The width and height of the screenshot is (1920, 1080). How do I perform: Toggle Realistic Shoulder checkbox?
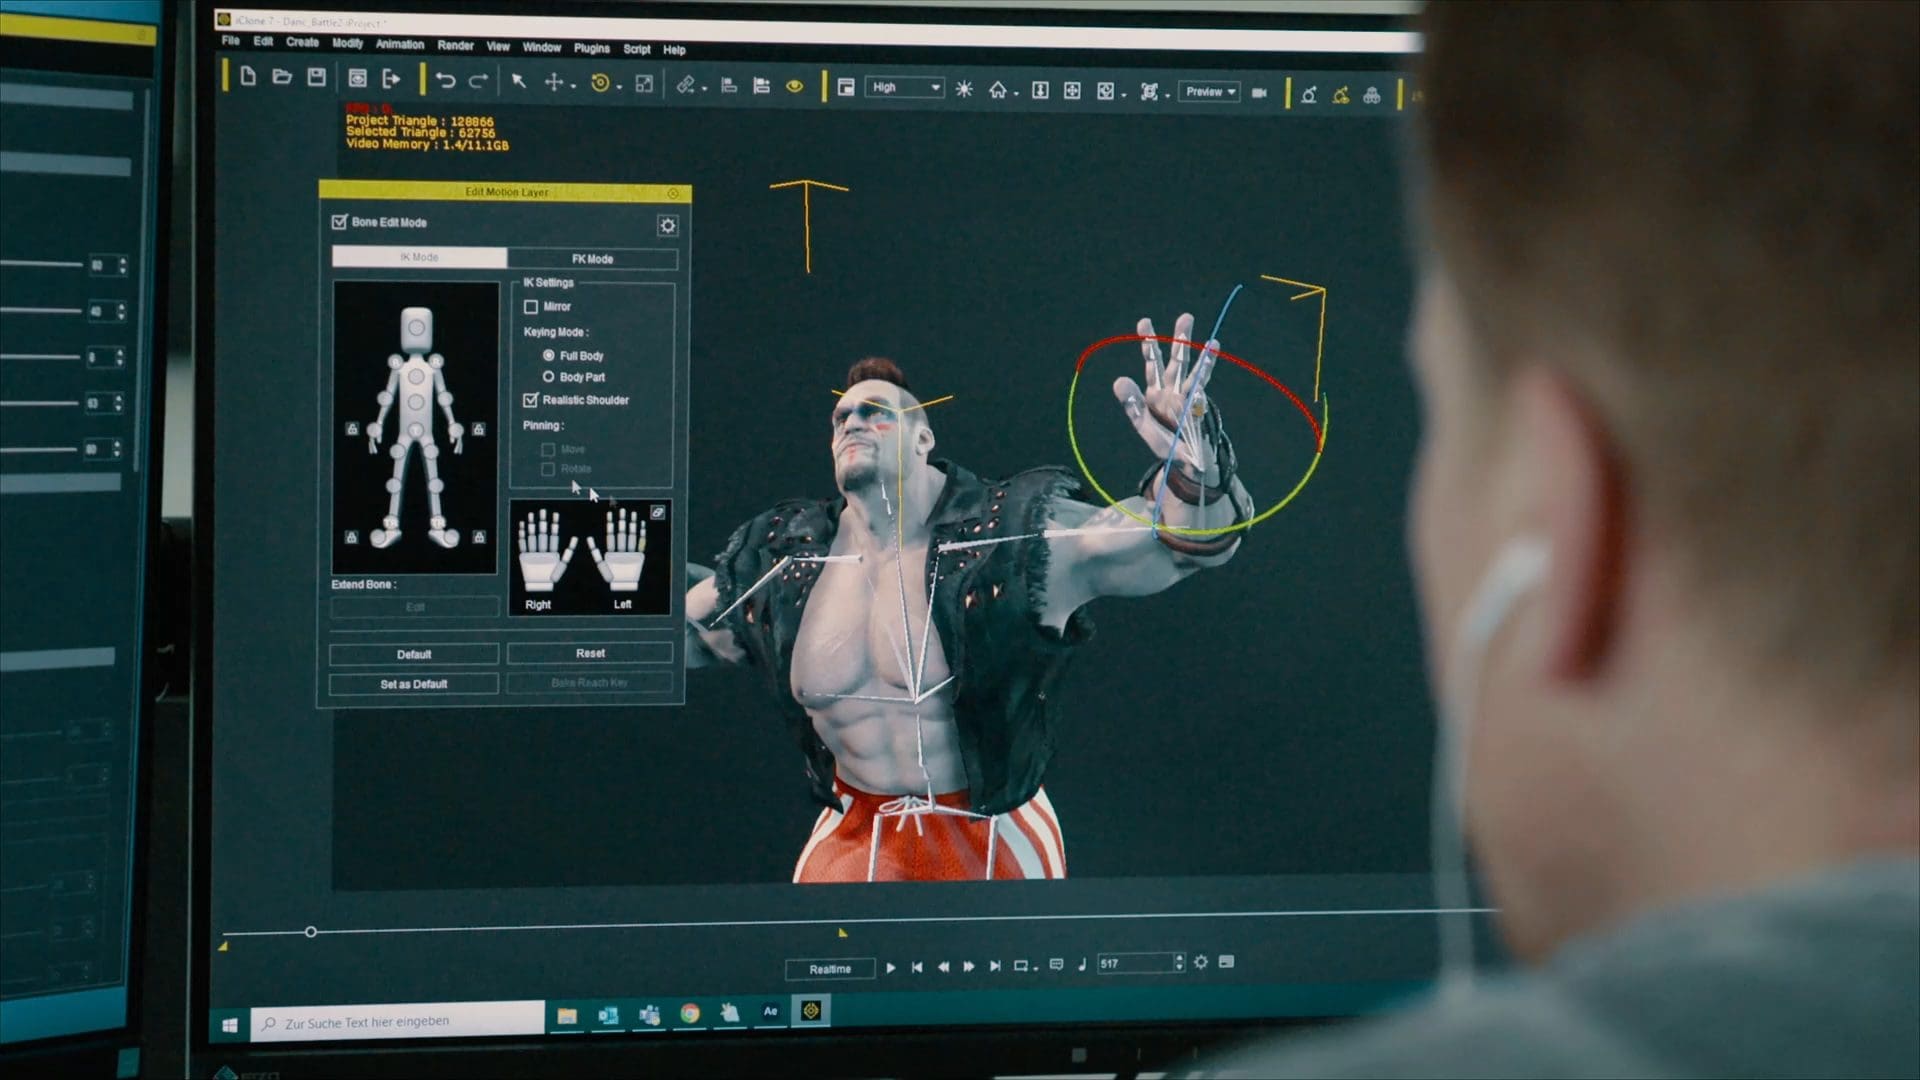pyautogui.click(x=531, y=400)
